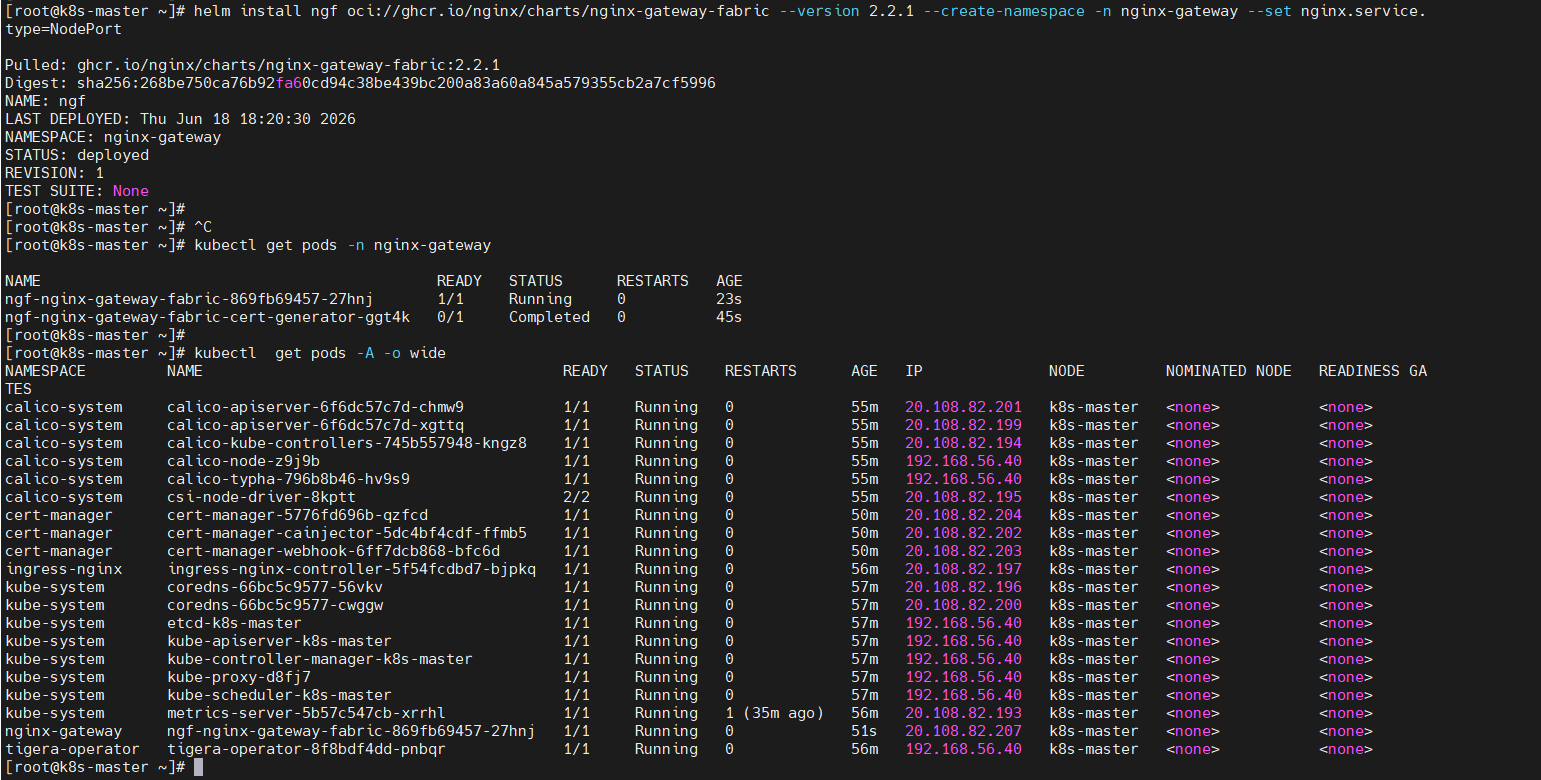Click the magenta 'None' test suite value
The height and width of the screenshot is (780, 1541).
point(130,191)
